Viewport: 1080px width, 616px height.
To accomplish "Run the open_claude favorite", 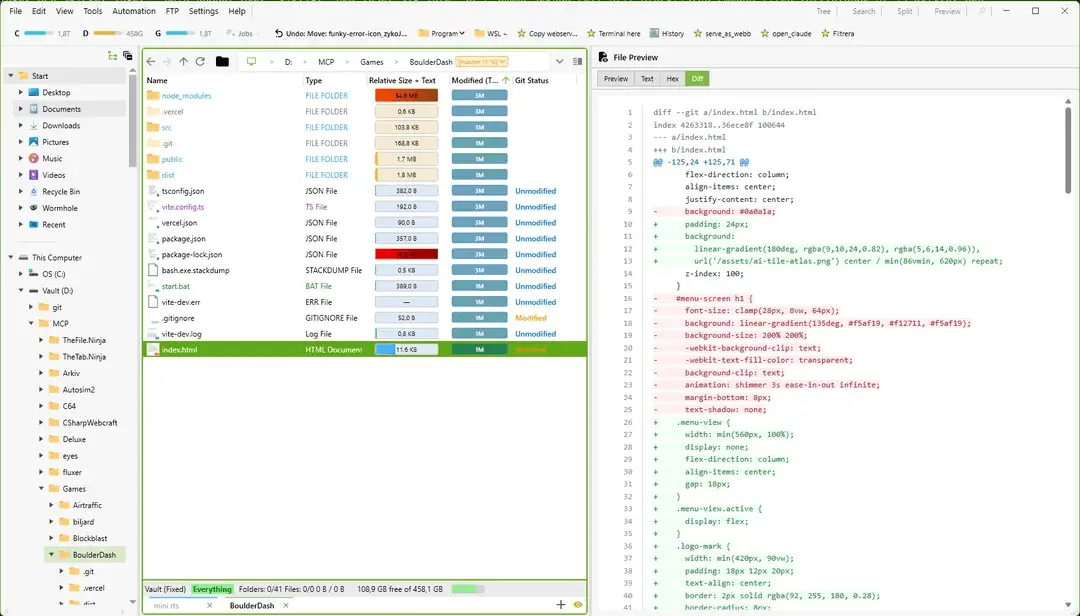I will (786, 33).
